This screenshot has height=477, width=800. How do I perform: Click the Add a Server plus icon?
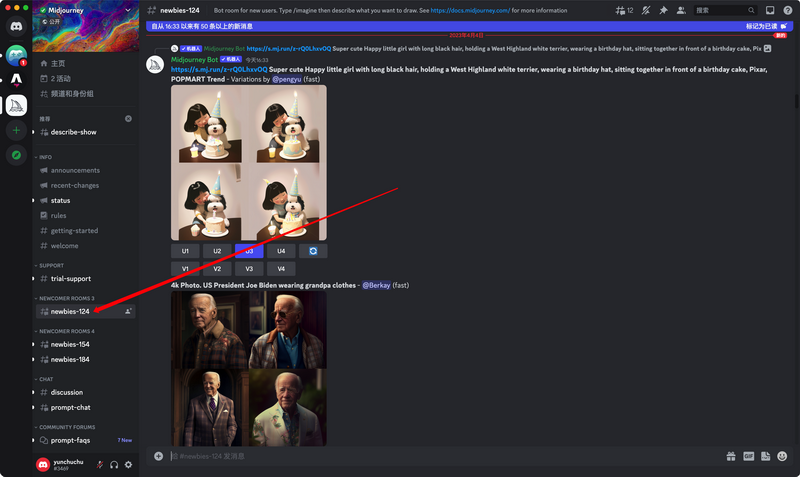click(16, 130)
